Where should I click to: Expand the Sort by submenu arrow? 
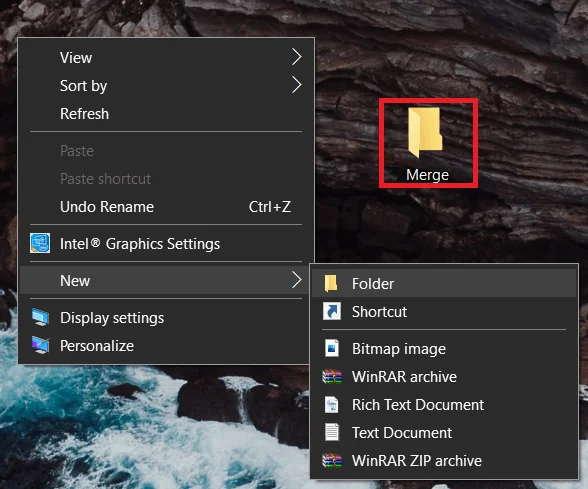pyautogui.click(x=297, y=85)
